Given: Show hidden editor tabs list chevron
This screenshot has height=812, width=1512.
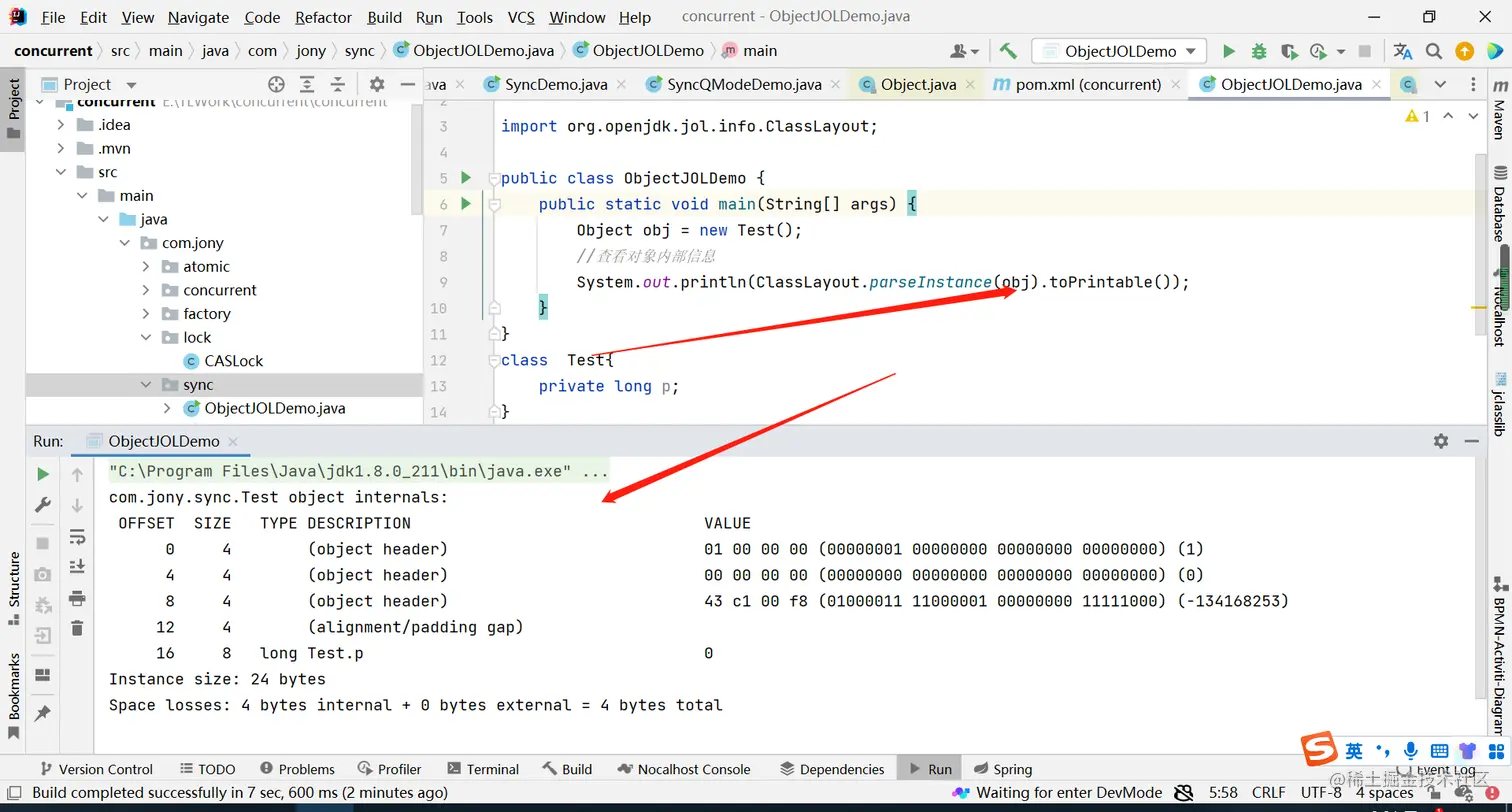Looking at the screenshot, I should pyautogui.click(x=1440, y=85).
